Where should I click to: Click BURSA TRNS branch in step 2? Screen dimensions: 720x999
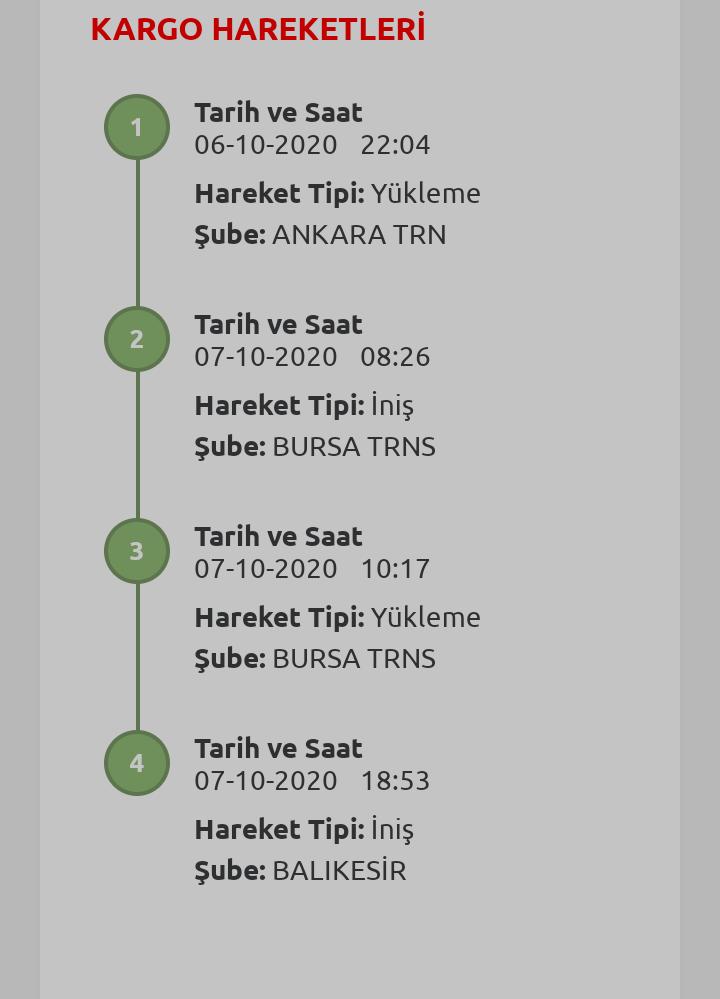[x=354, y=447]
